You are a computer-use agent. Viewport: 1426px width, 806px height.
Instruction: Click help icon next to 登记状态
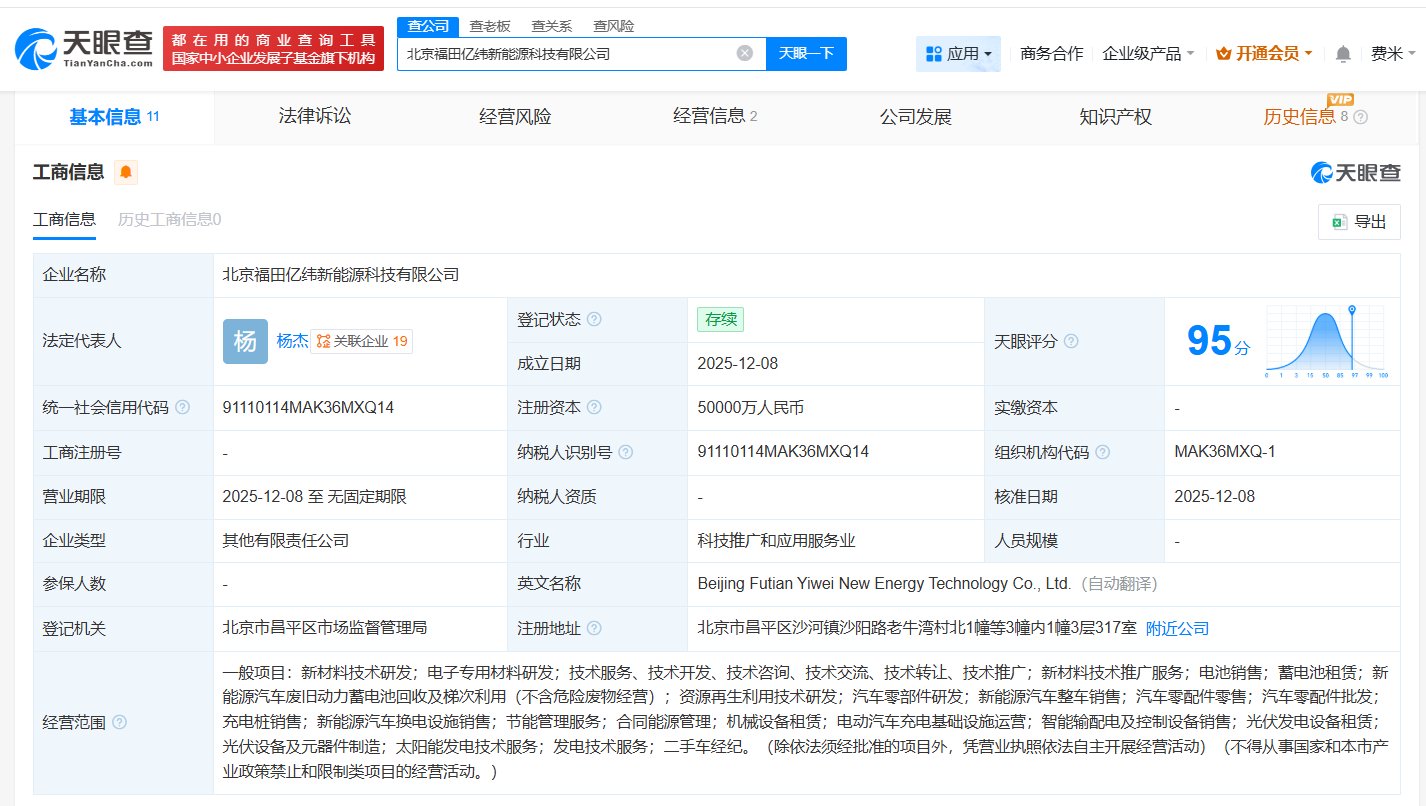click(594, 320)
